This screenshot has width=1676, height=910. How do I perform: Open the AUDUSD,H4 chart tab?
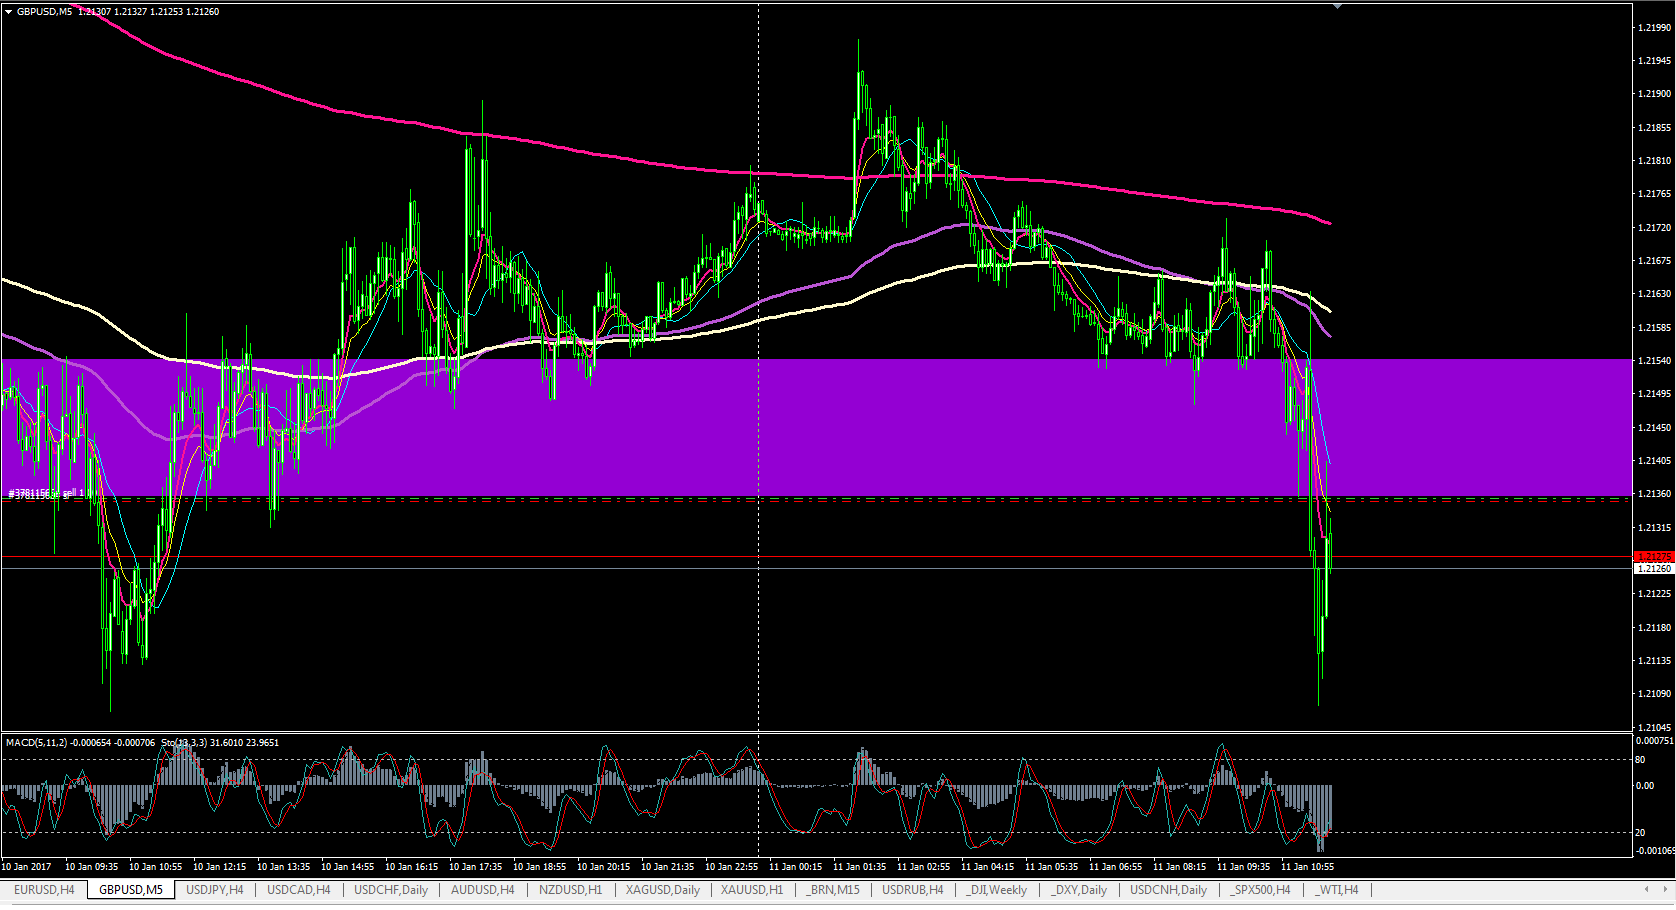coord(483,890)
